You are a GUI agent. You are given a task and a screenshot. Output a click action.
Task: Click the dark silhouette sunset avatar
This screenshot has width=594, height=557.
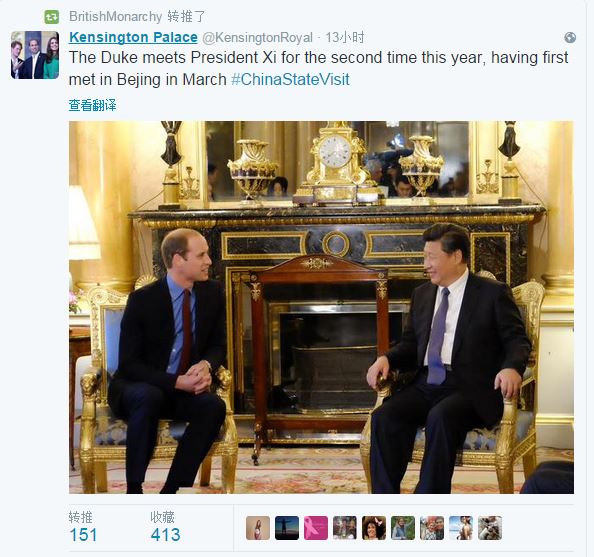[x=287, y=528]
